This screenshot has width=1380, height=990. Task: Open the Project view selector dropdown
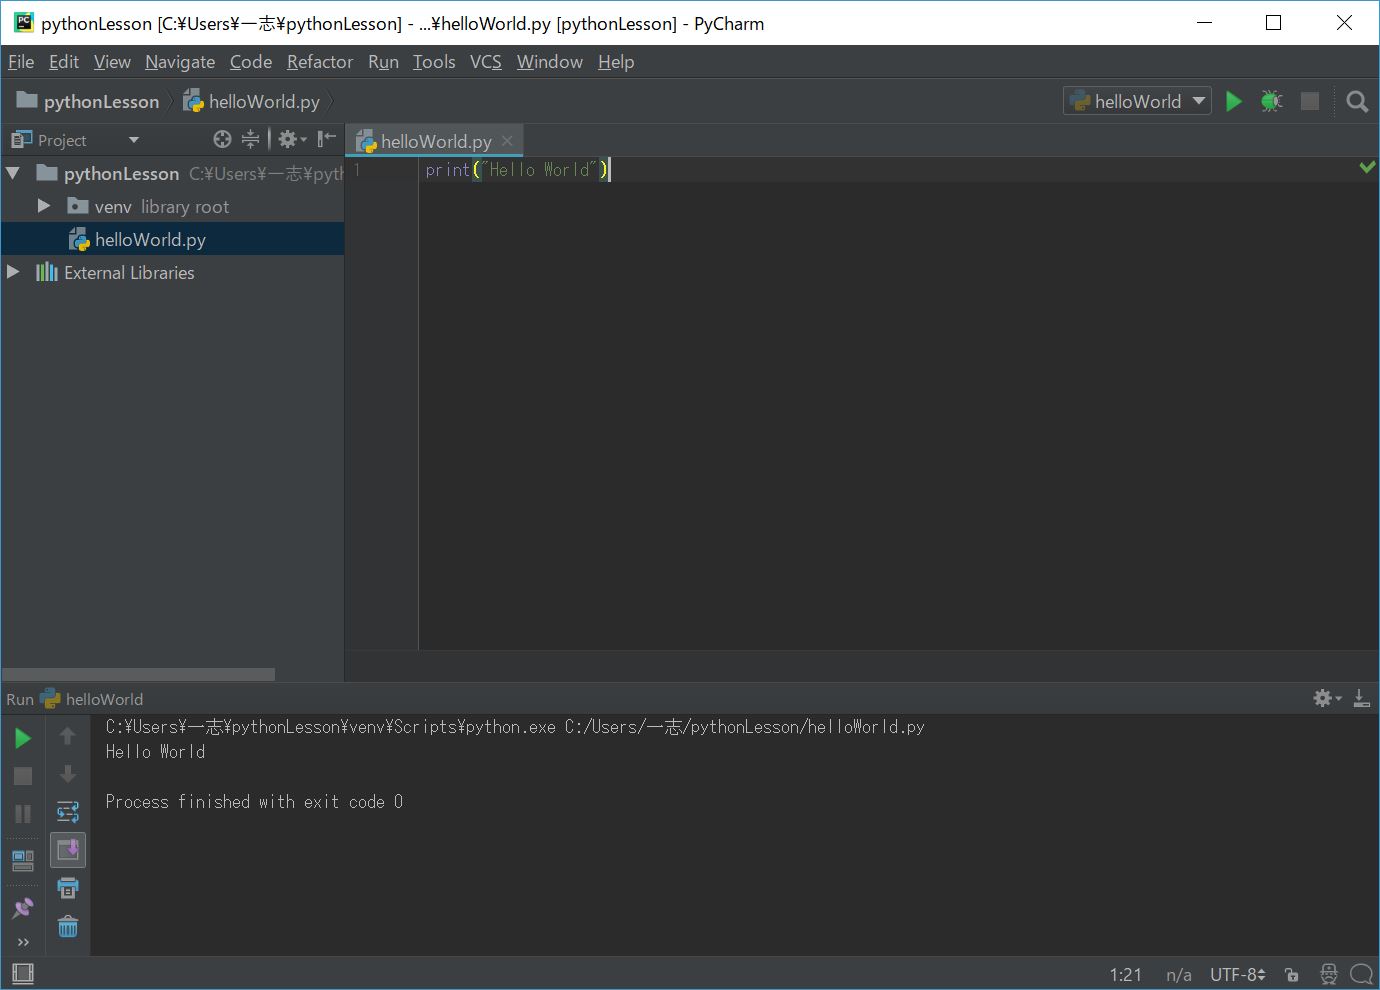(134, 140)
